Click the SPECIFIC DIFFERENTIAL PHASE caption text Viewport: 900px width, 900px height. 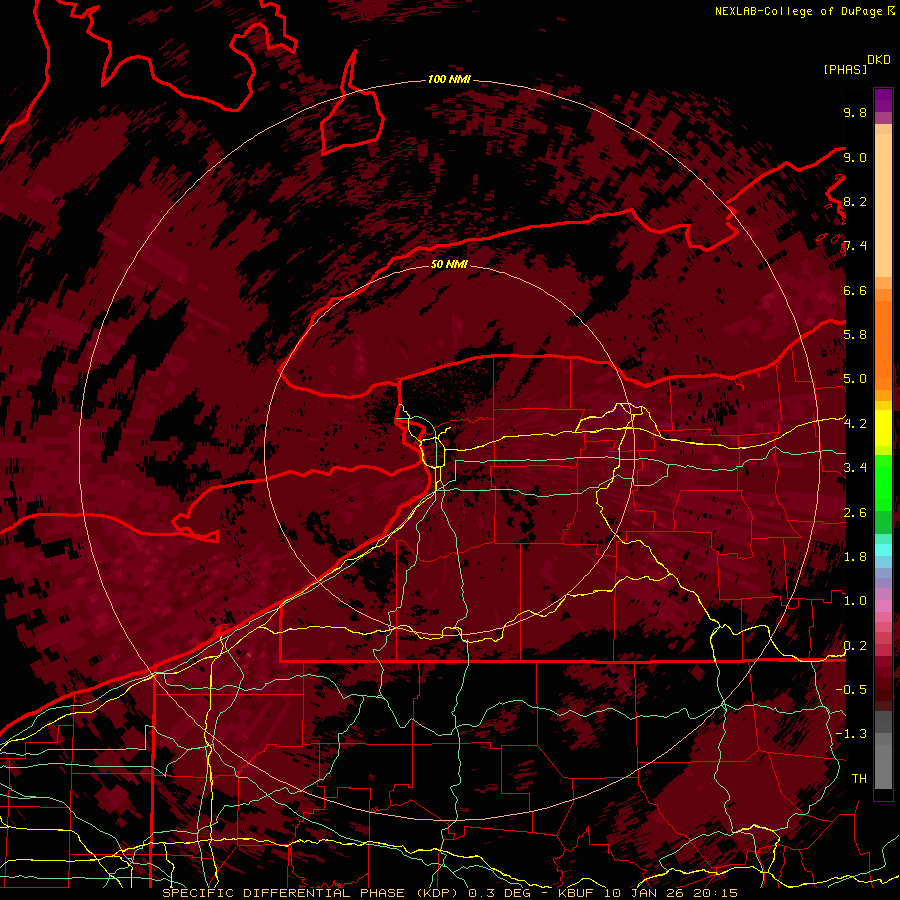tap(282, 893)
